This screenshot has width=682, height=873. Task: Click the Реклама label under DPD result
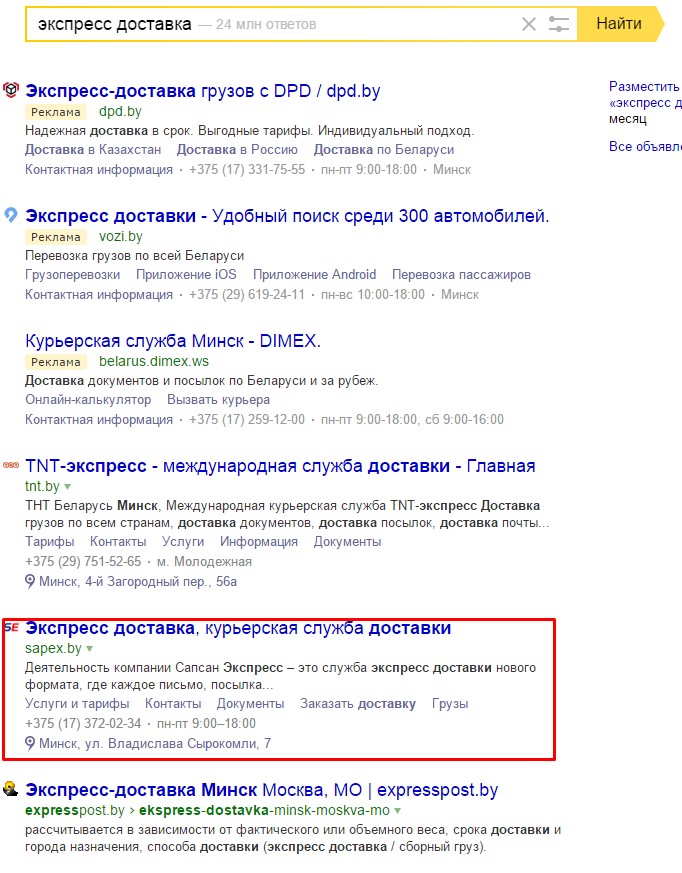56,112
